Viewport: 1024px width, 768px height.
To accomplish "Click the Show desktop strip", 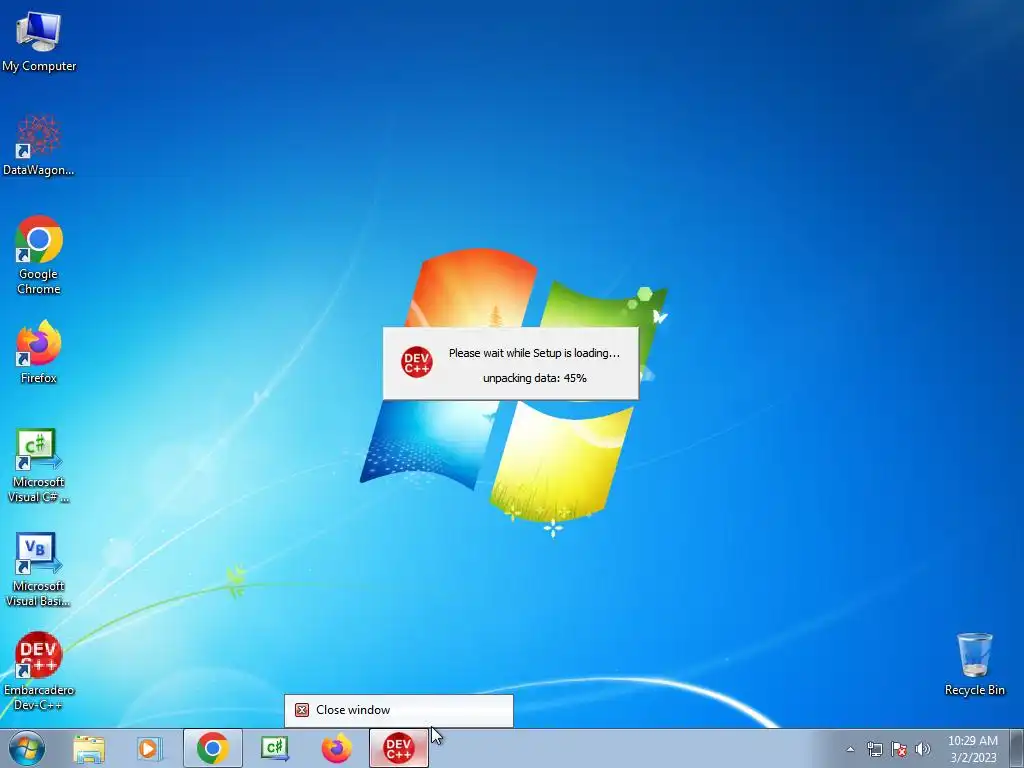I will [1017, 748].
